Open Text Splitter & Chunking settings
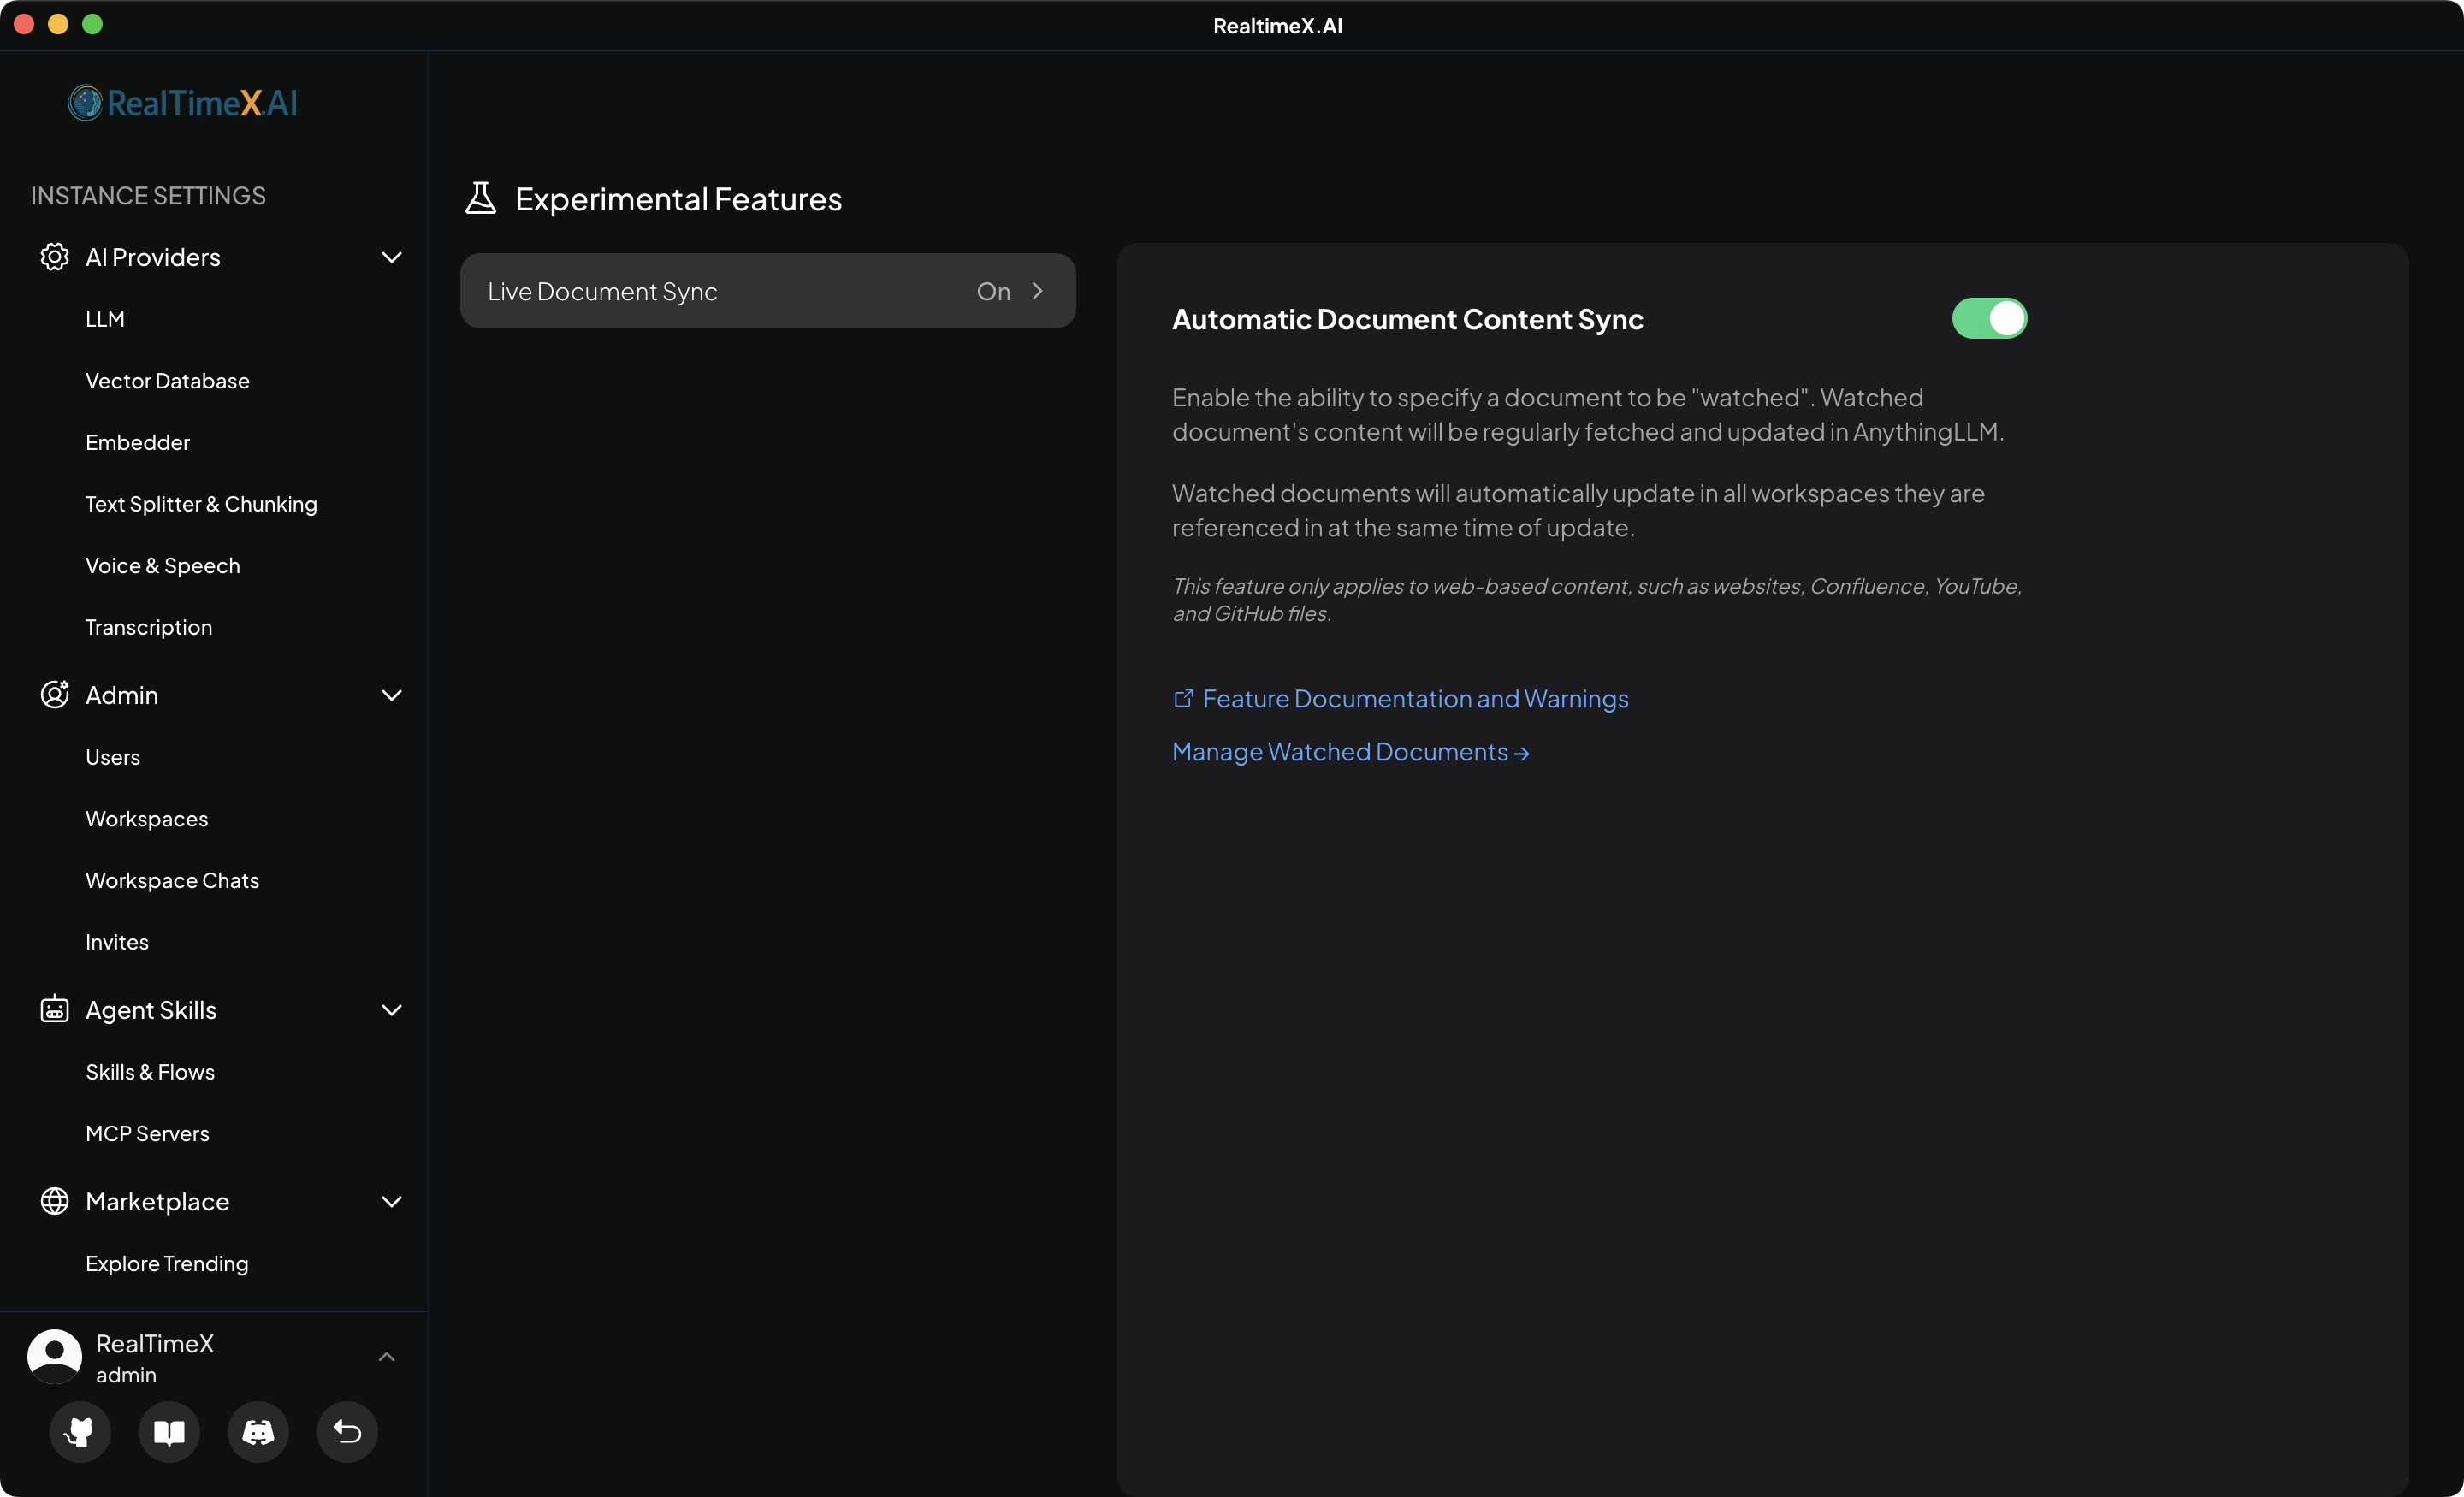The height and width of the screenshot is (1497, 2464). tap(201, 504)
